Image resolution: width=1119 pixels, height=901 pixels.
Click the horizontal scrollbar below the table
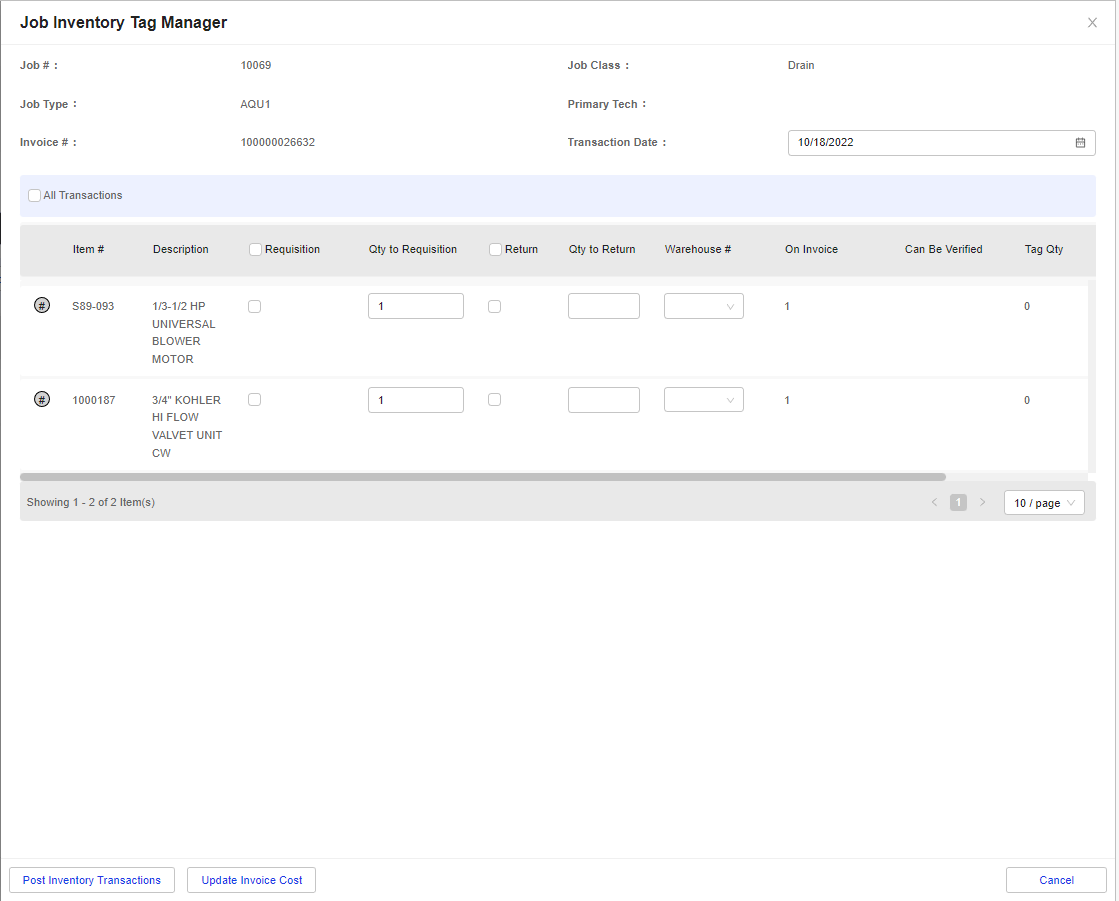point(485,476)
